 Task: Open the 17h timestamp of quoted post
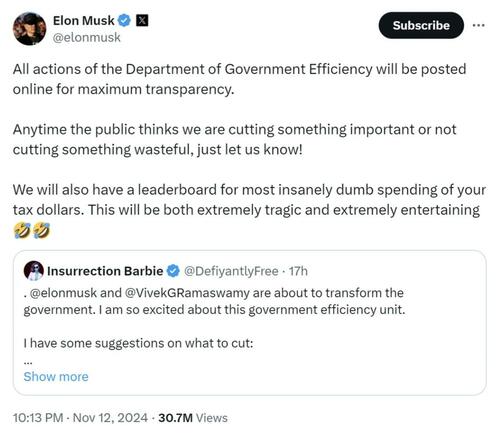[298, 271]
